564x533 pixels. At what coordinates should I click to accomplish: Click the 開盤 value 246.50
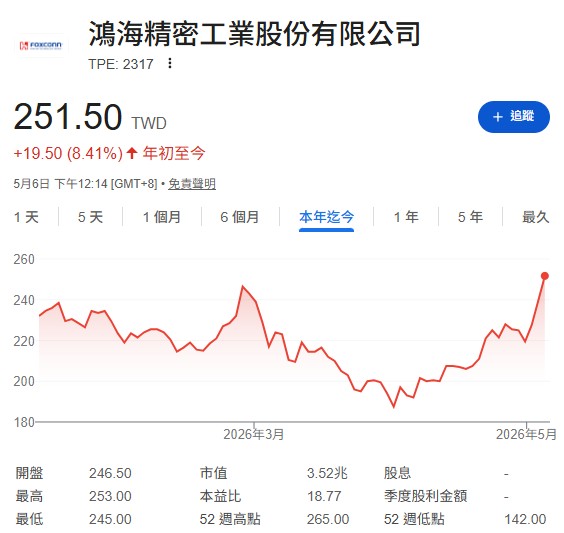[110, 473]
